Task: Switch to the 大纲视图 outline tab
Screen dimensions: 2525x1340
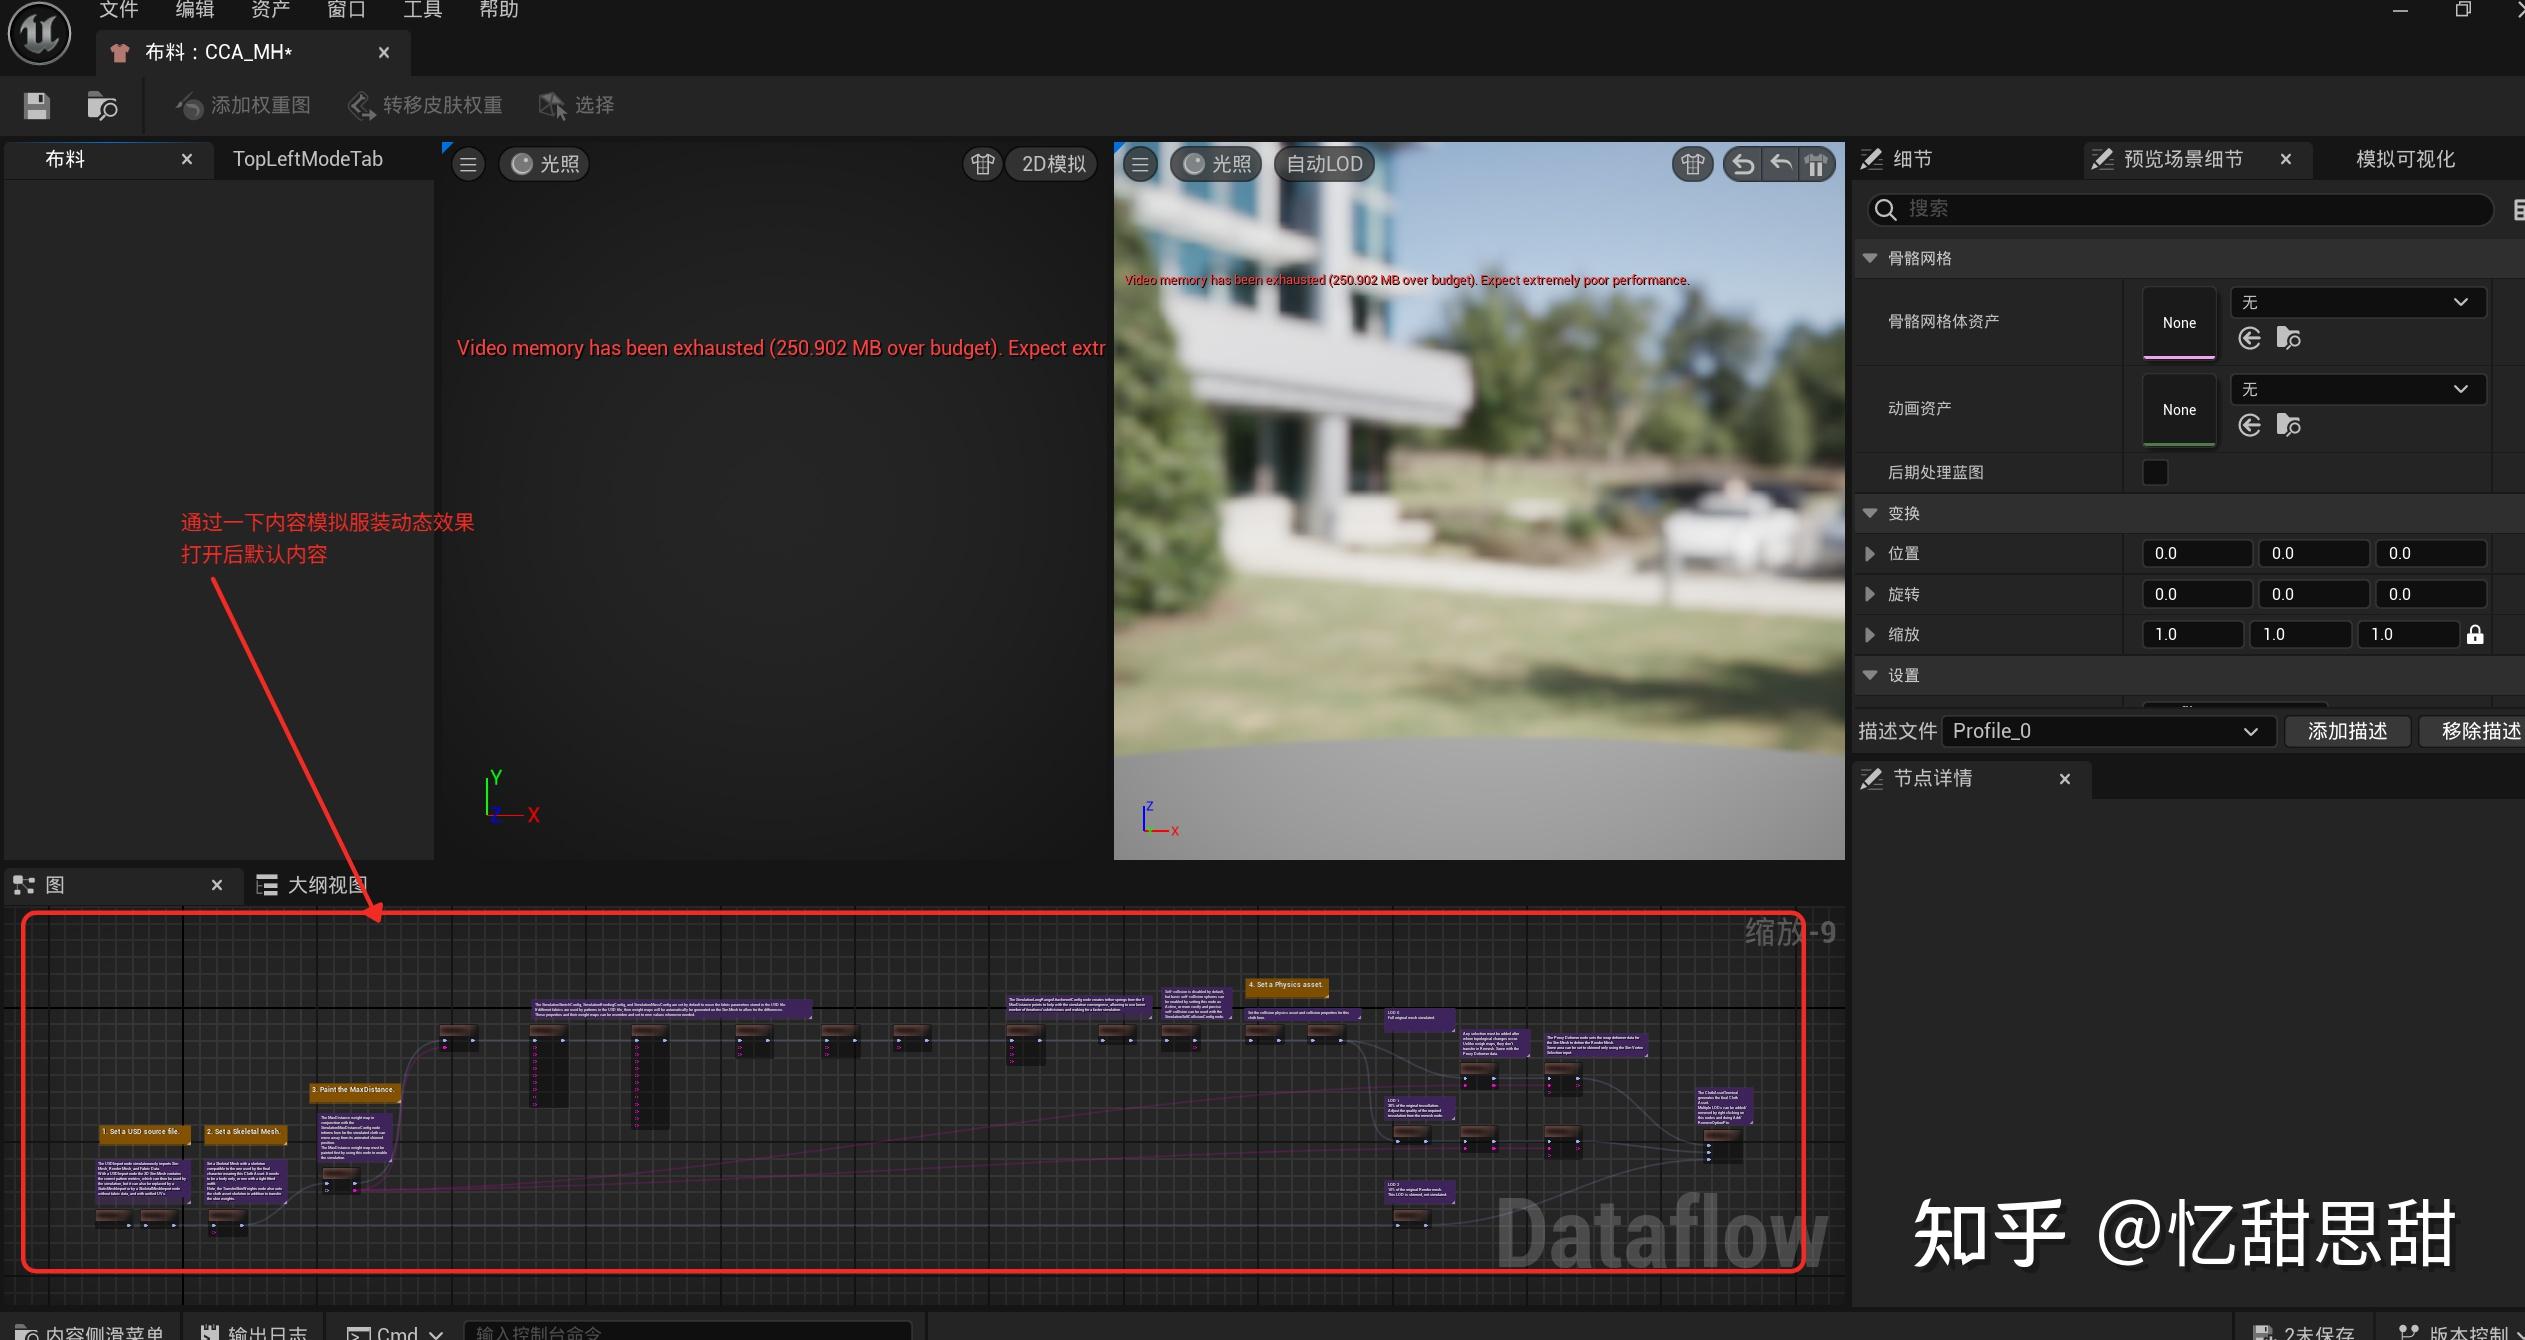Action: click(312, 885)
